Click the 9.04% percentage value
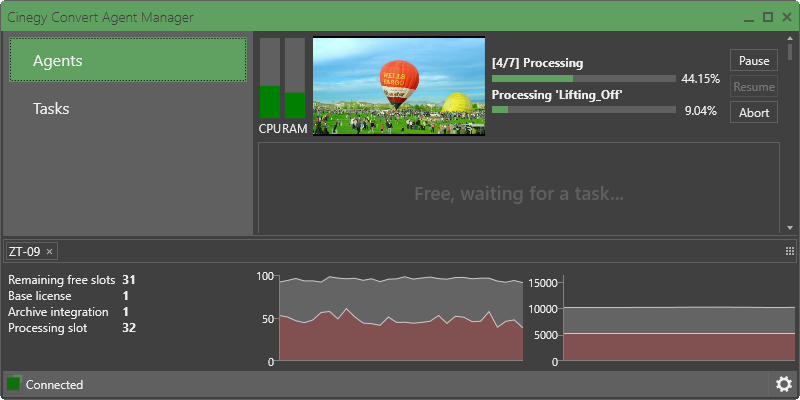The width and height of the screenshot is (800, 400). tap(701, 111)
